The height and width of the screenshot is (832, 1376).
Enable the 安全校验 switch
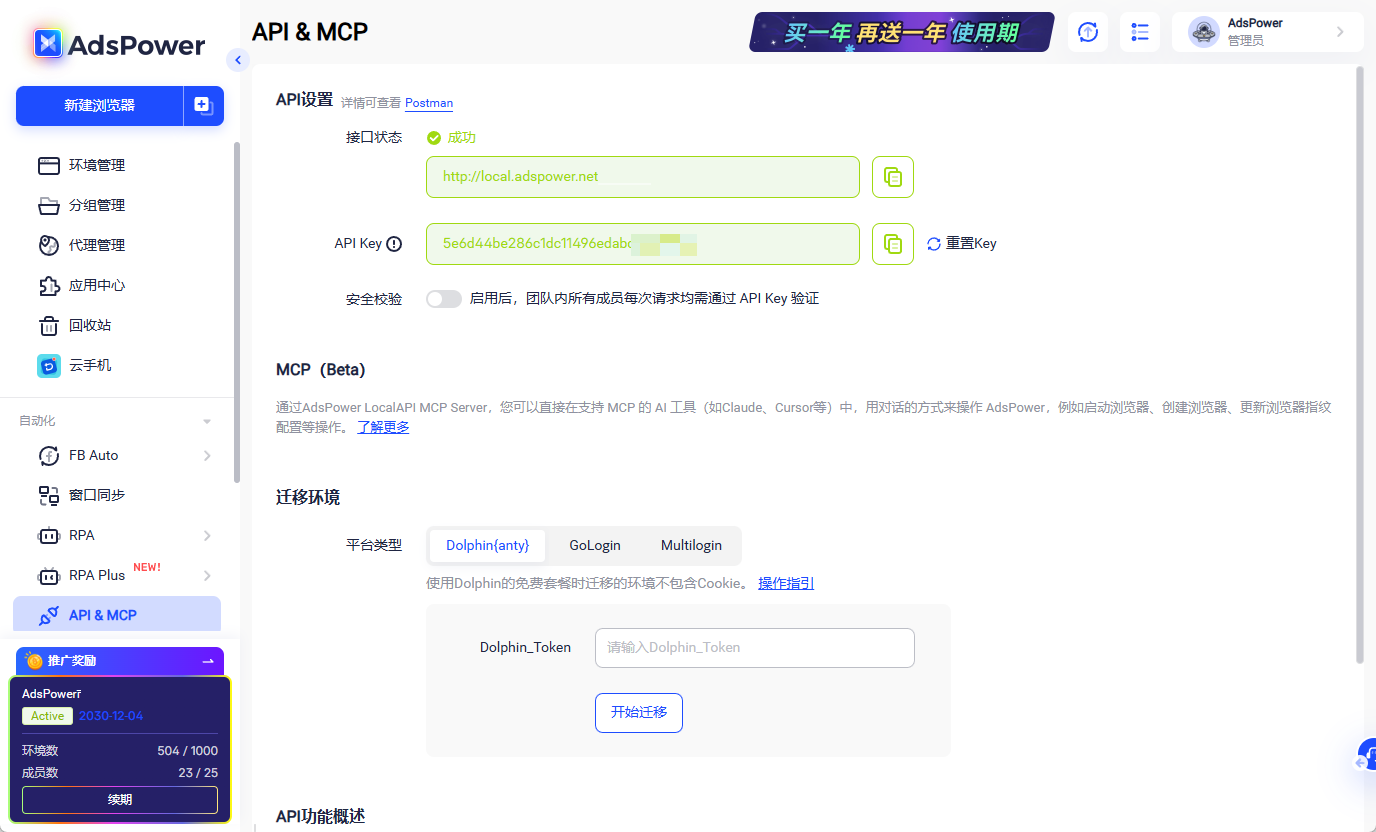click(x=443, y=298)
